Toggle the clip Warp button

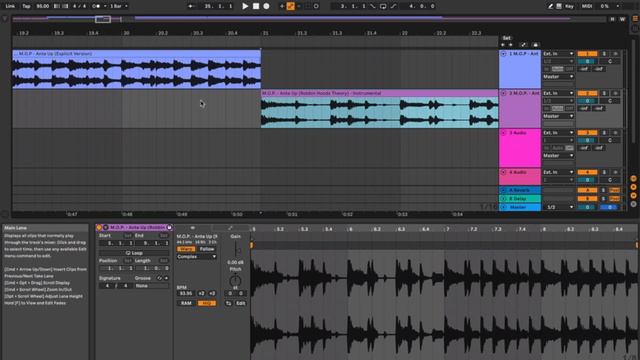pos(186,249)
